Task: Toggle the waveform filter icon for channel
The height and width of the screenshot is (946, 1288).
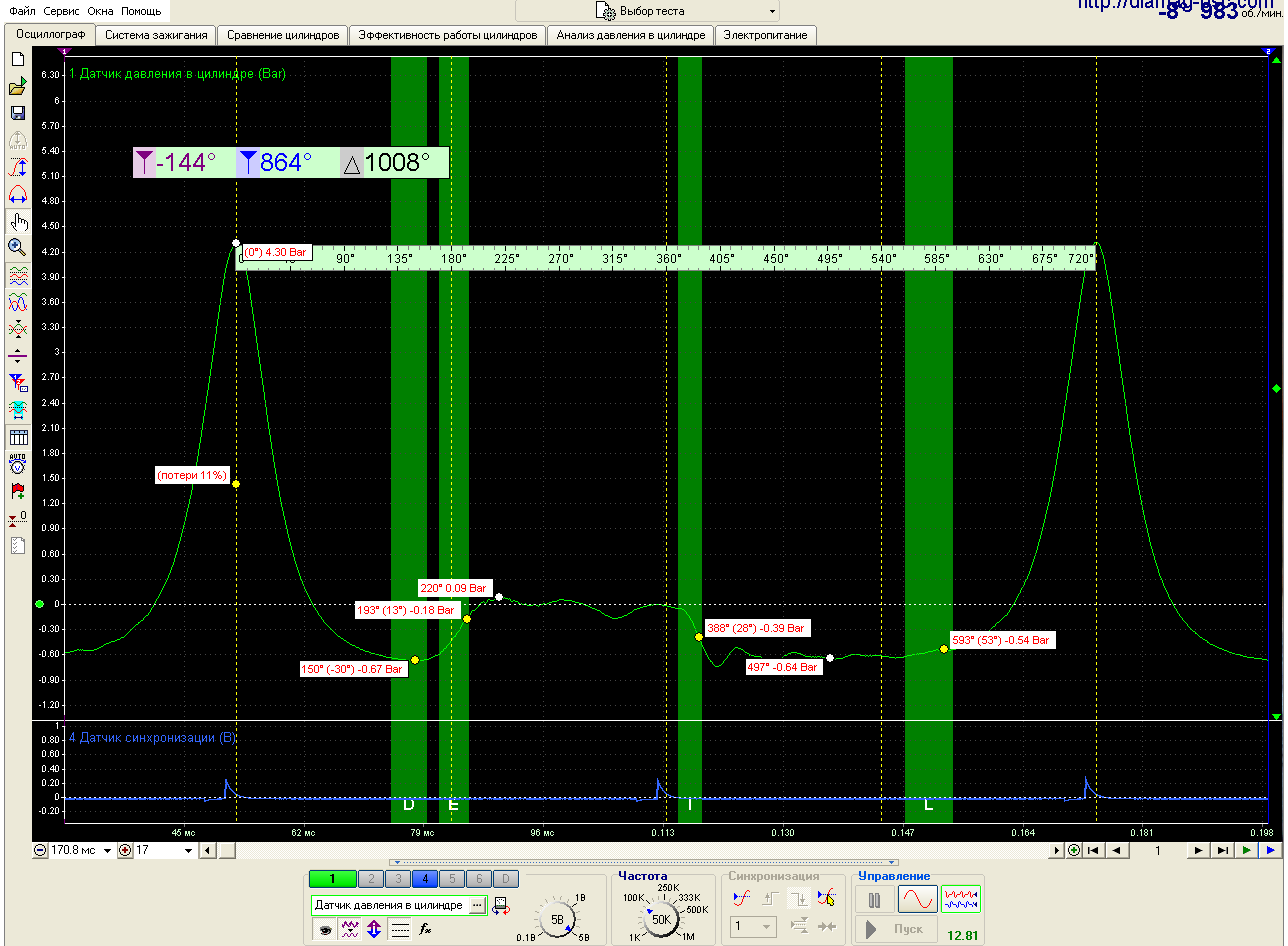Action: pos(350,929)
